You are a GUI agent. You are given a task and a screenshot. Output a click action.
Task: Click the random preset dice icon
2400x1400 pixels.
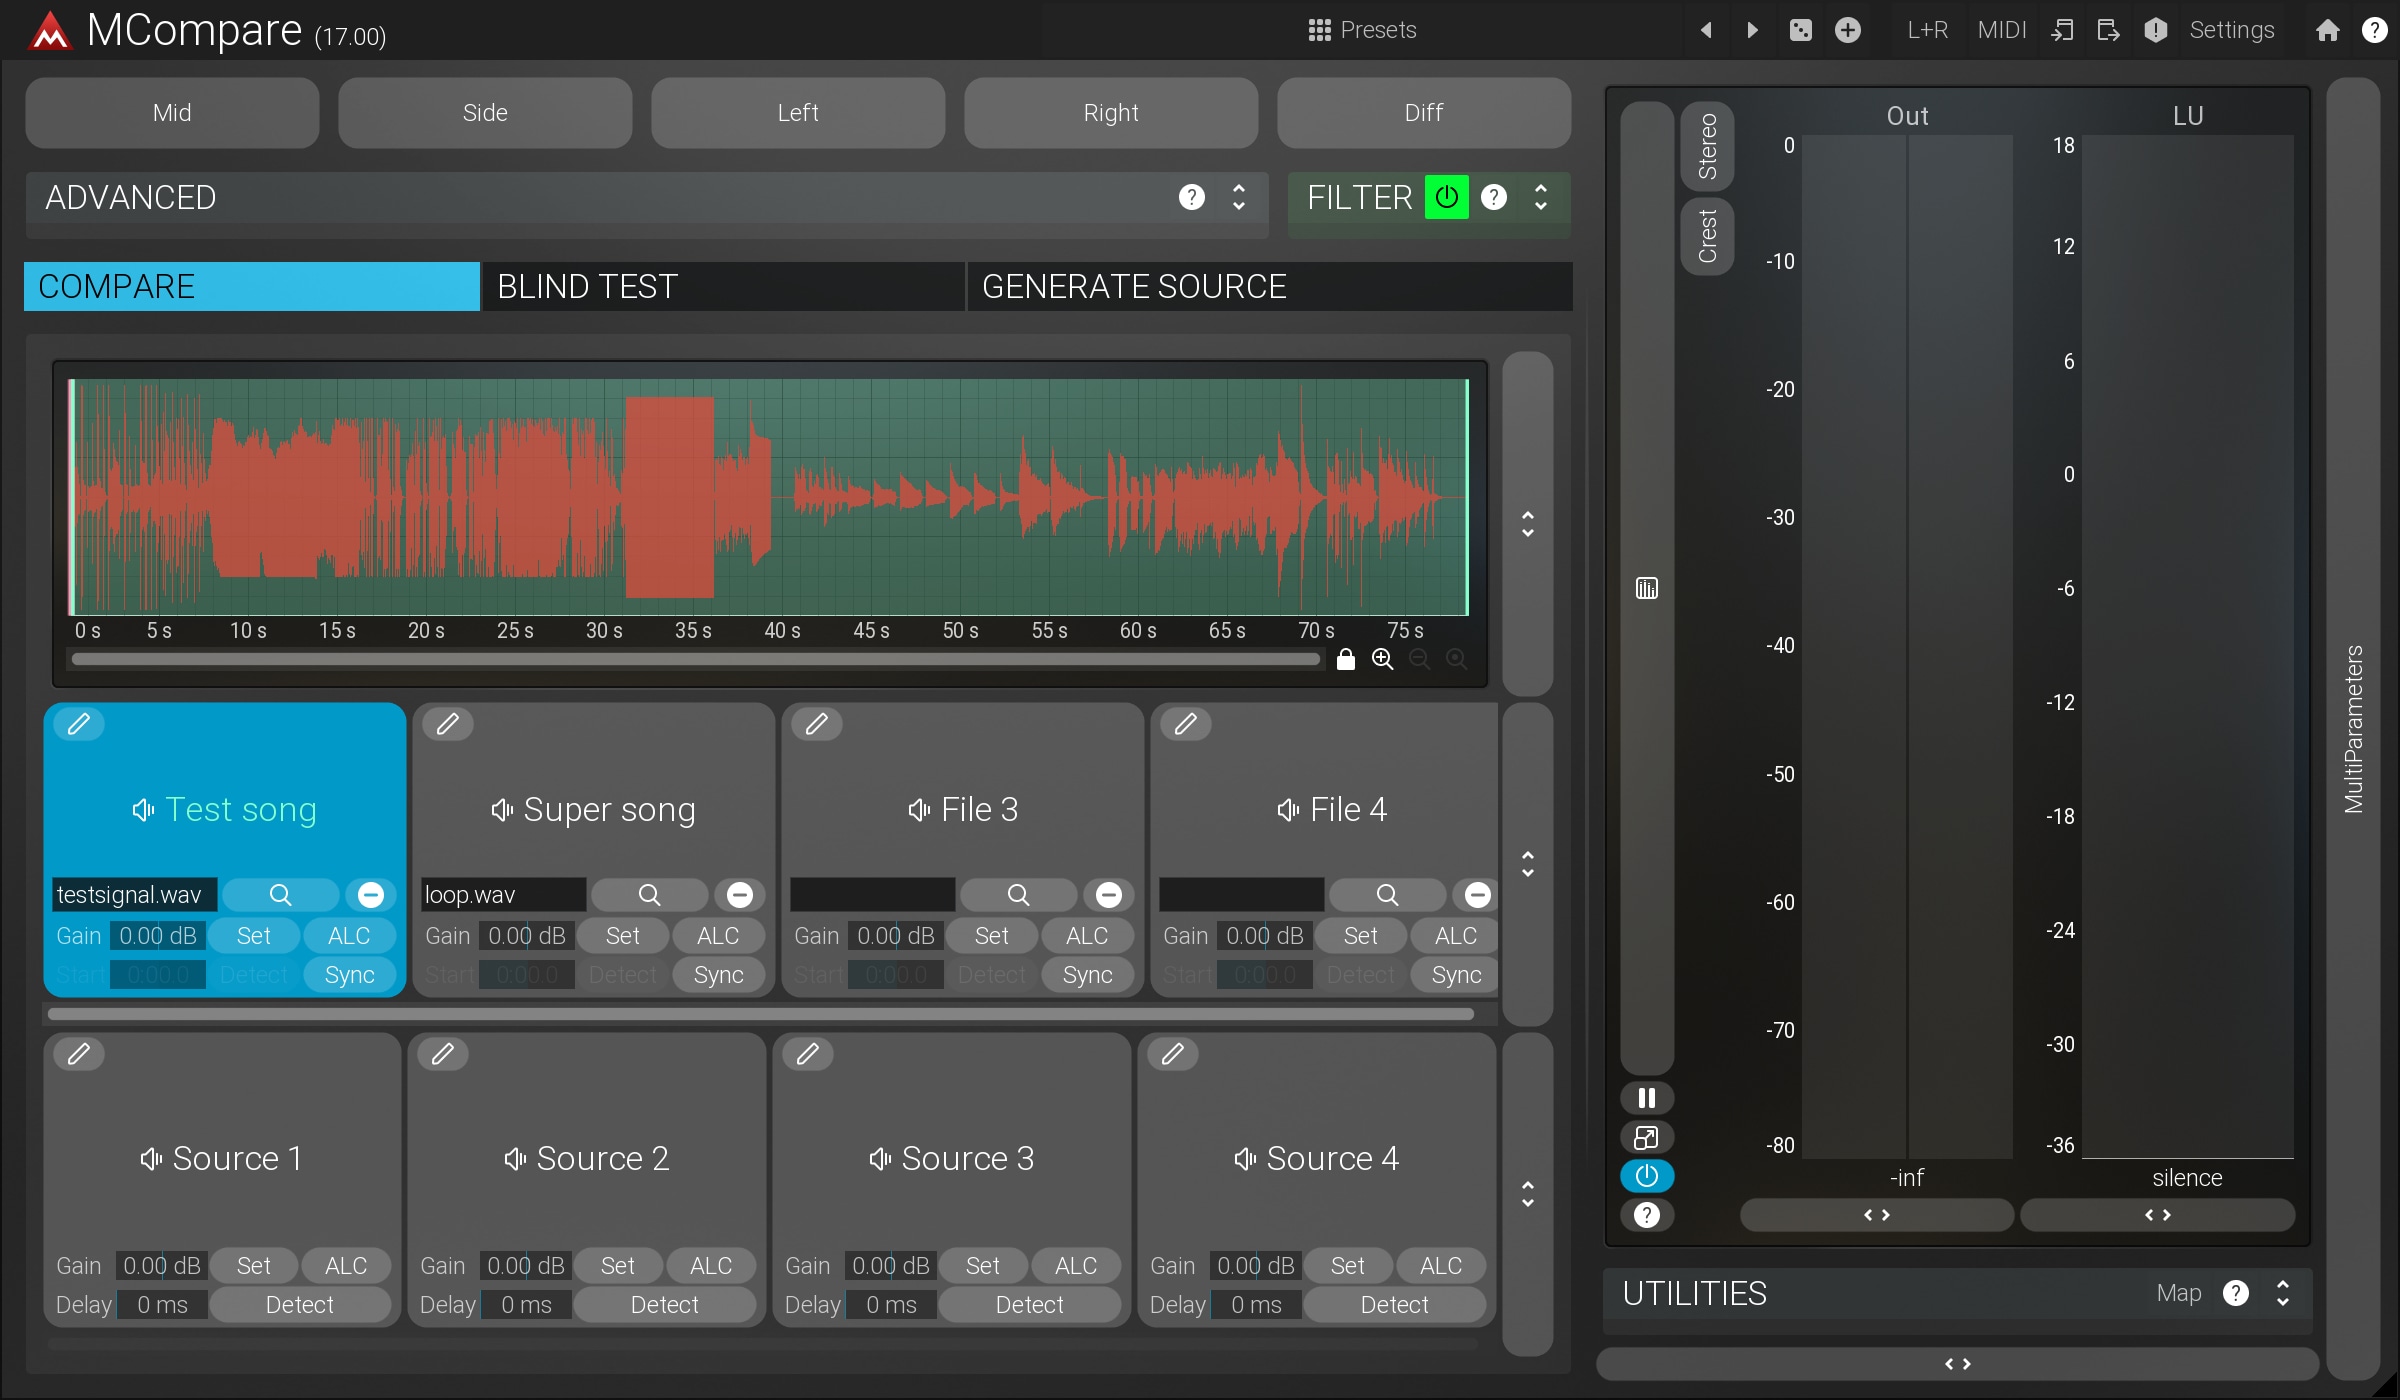[x=1800, y=30]
